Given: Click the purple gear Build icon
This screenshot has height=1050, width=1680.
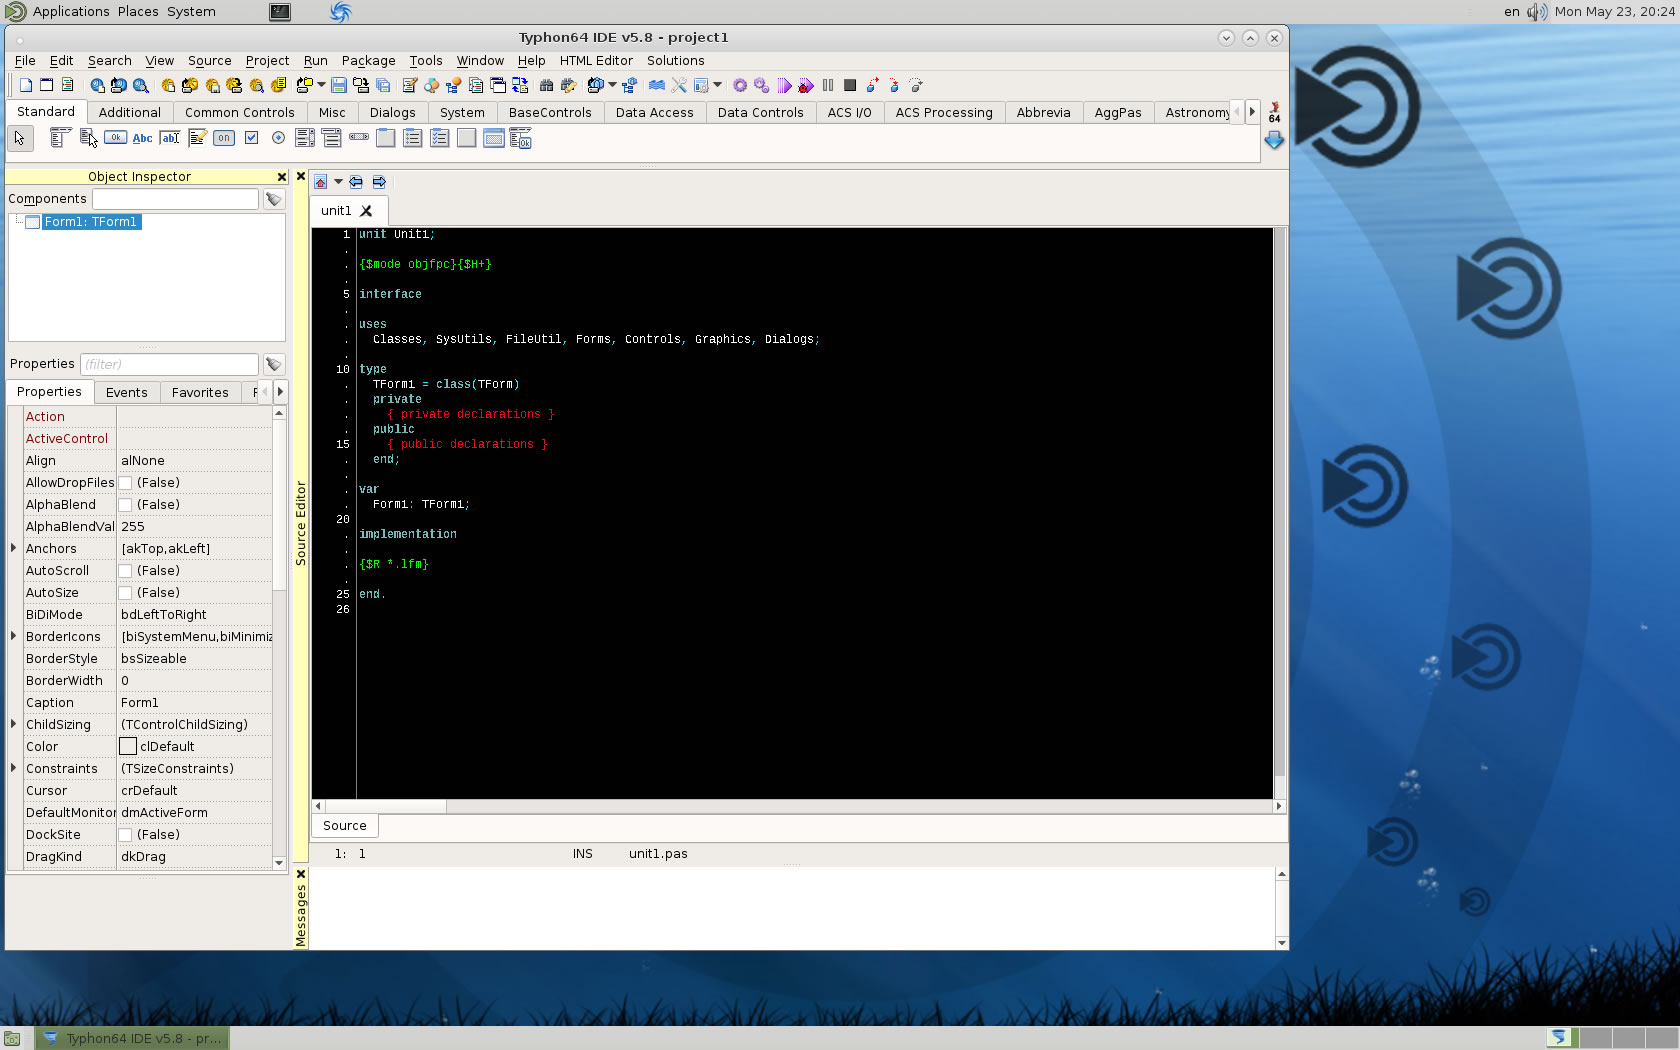Looking at the screenshot, I should (740, 85).
